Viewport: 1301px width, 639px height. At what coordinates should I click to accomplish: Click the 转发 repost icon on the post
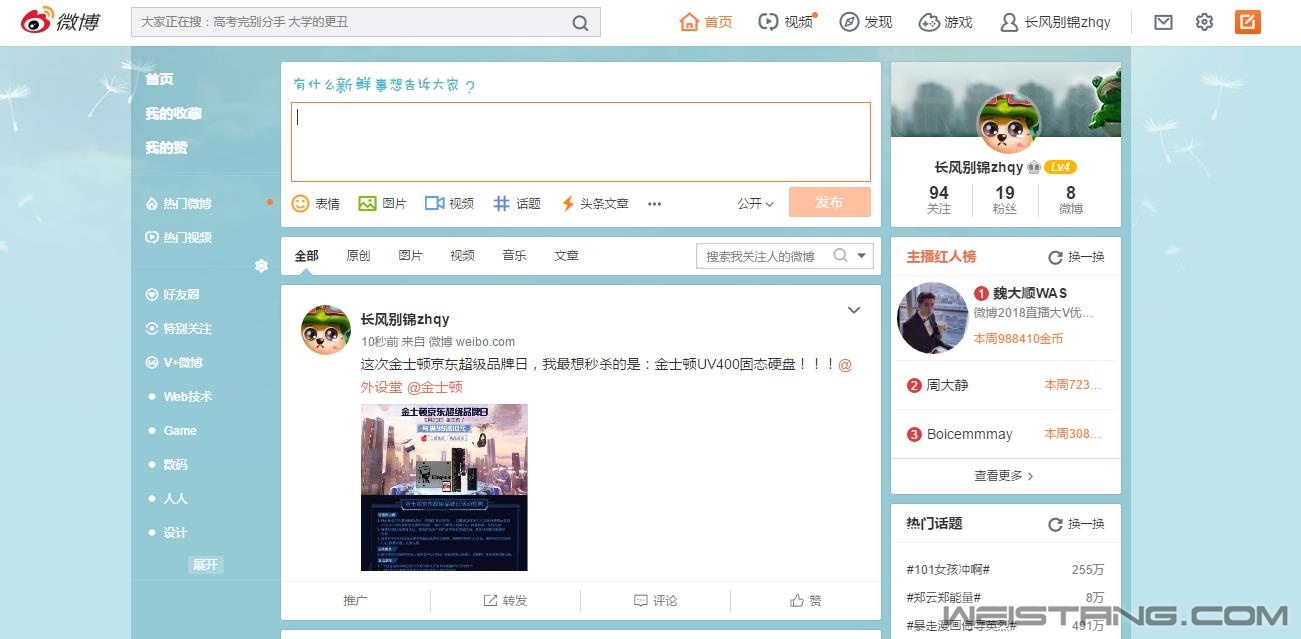[490, 600]
